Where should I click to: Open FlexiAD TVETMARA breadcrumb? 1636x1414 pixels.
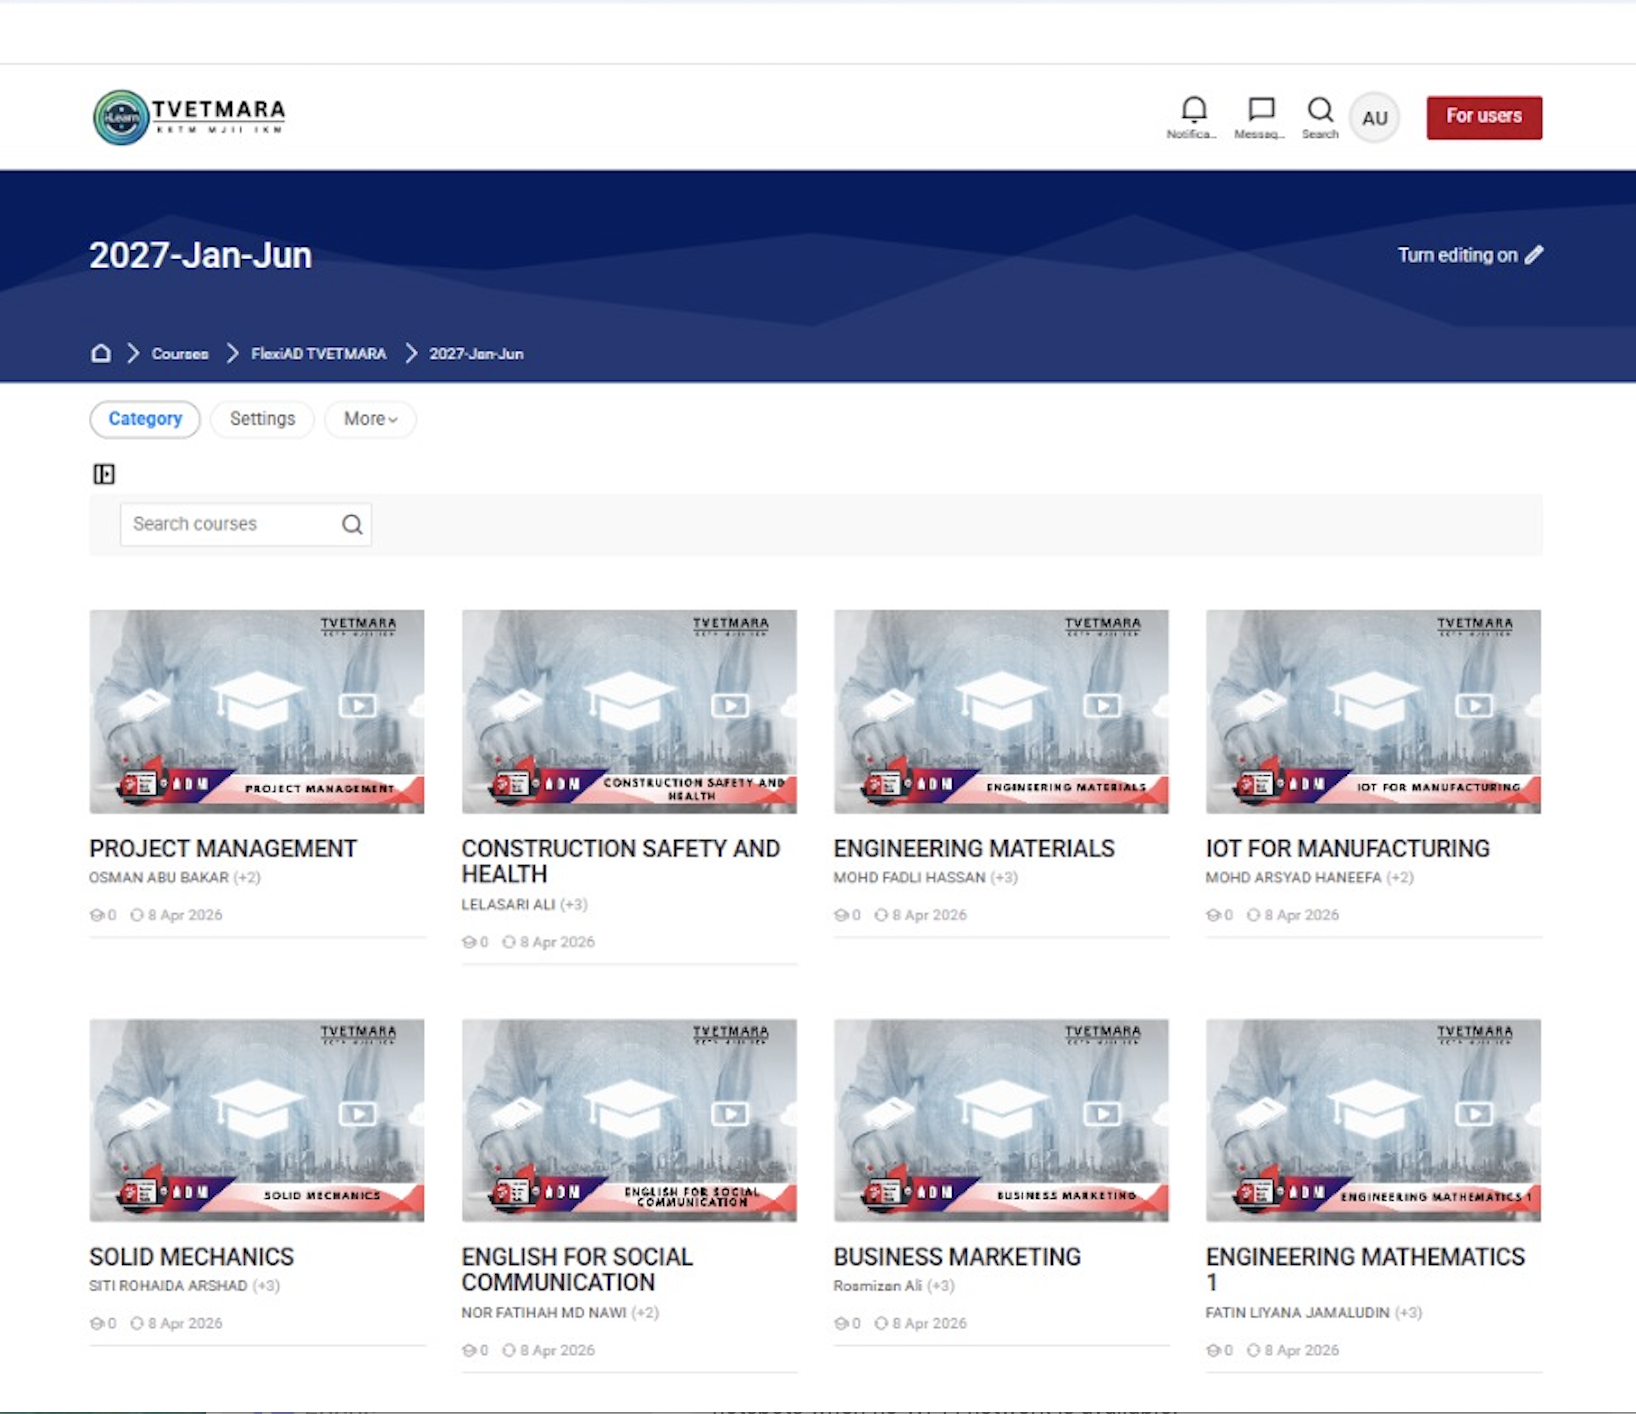tap(319, 354)
